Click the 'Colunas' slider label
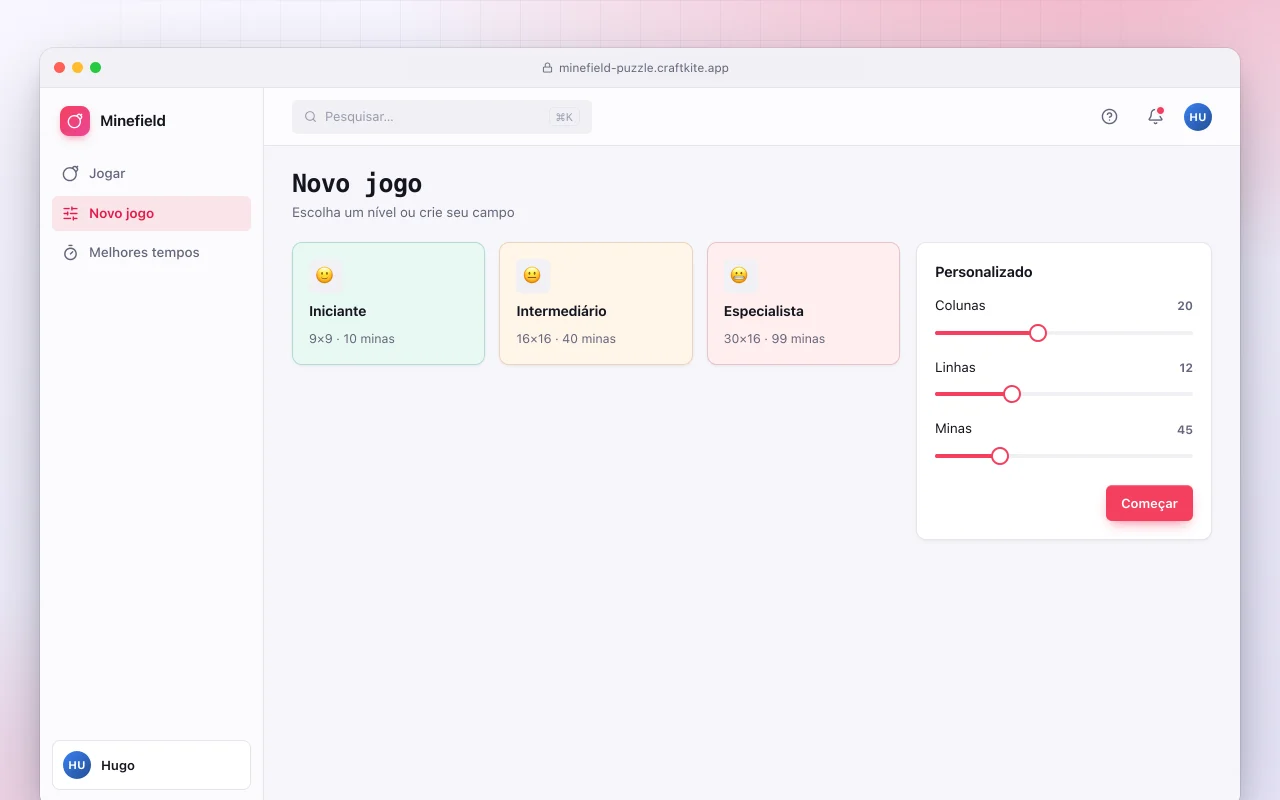1280x800 pixels. tap(960, 306)
